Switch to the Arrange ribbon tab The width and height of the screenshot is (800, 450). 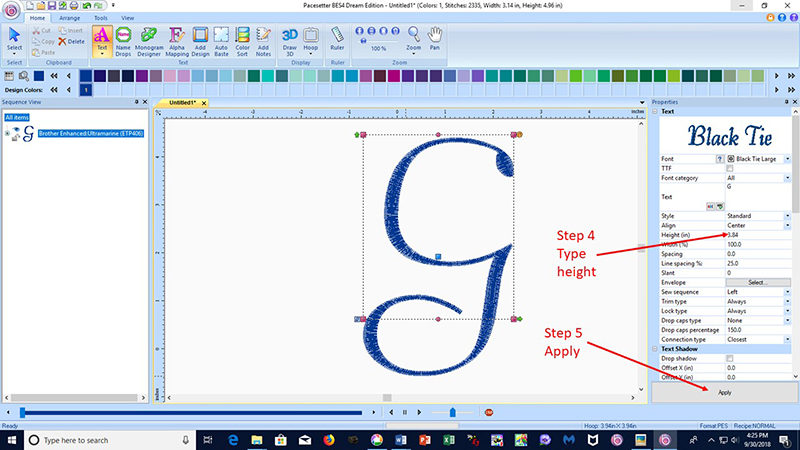(70, 18)
